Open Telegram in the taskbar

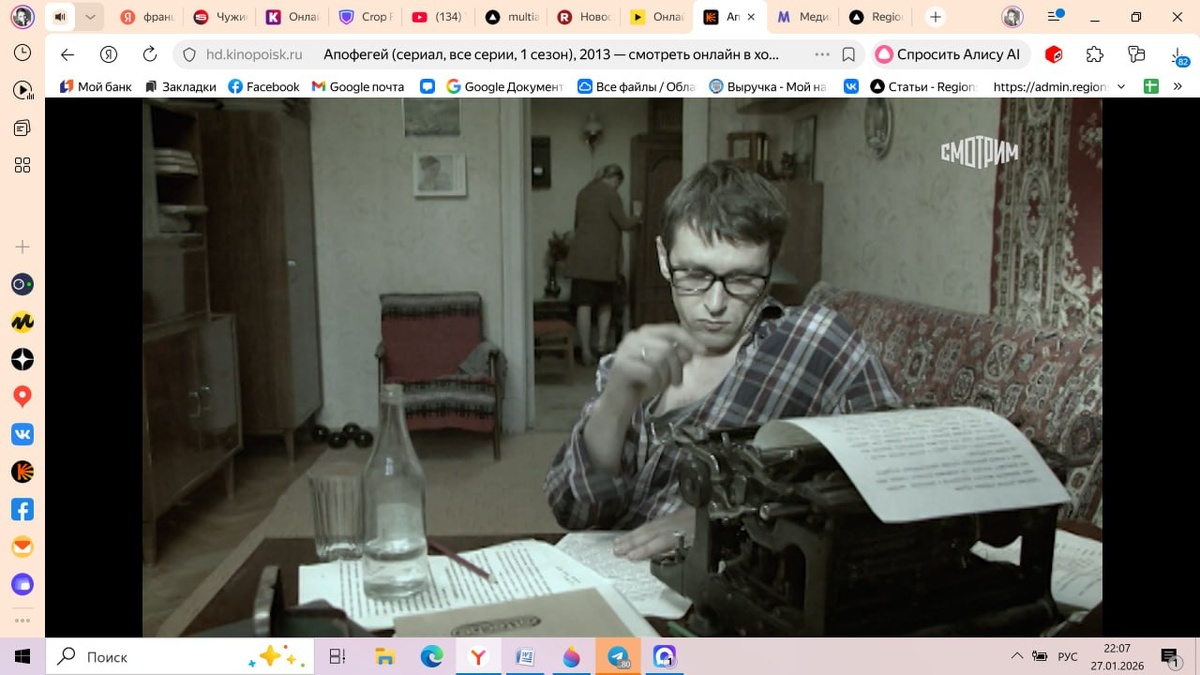(618, 657)
